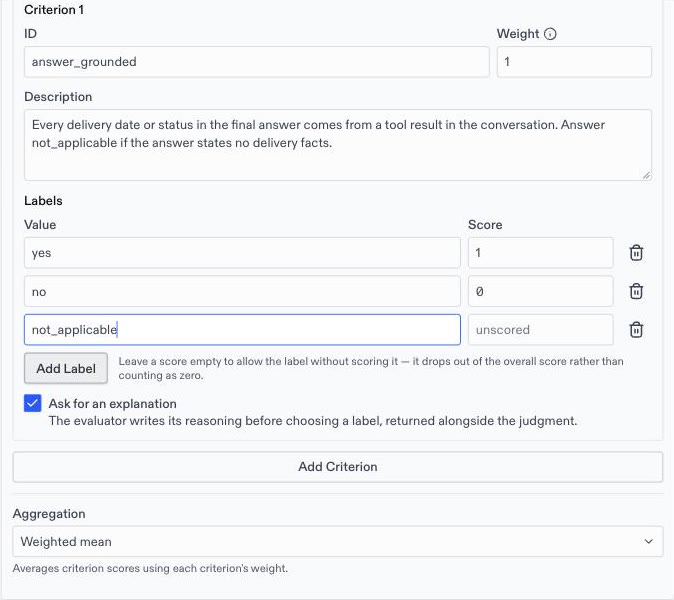
Task: Edit the Weight input field
Action: [574, 62]
